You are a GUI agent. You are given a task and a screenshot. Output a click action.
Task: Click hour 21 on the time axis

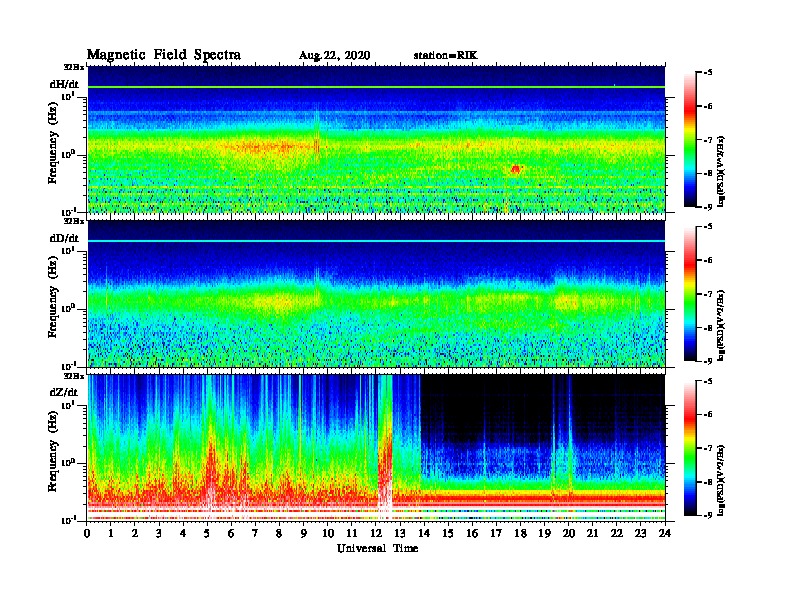[x=592, y=533]
